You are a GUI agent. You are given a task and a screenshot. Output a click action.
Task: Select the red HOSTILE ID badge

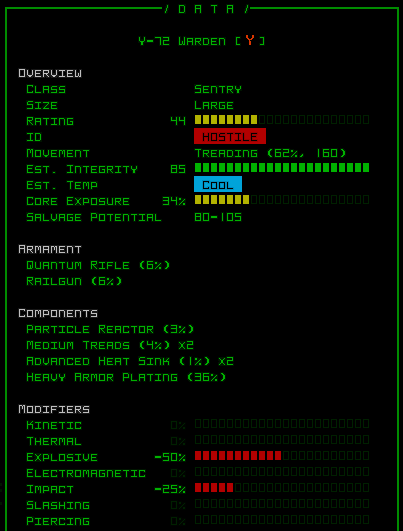[230, 136]
